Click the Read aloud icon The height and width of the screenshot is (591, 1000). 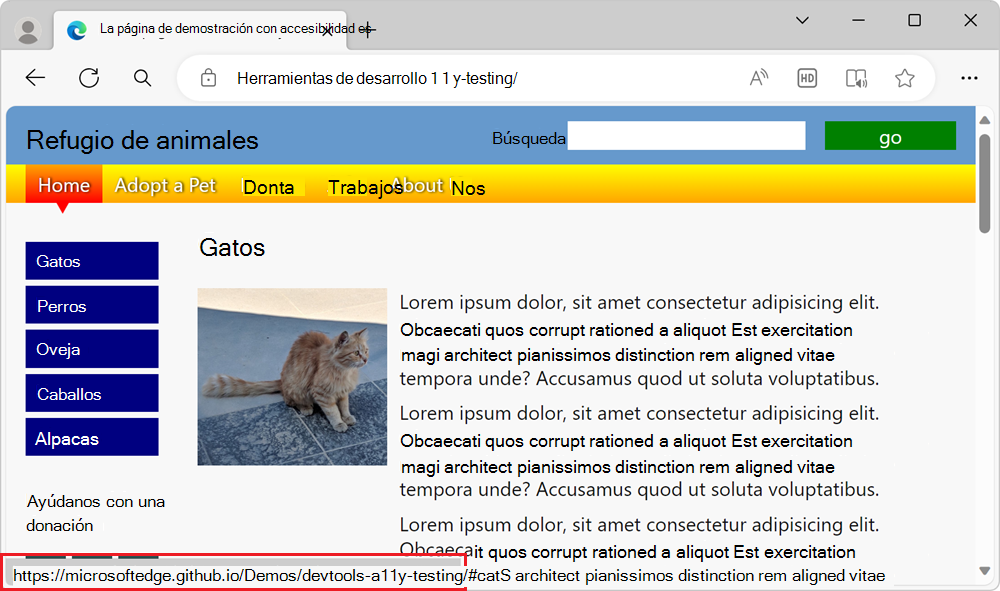click(758, 77)
